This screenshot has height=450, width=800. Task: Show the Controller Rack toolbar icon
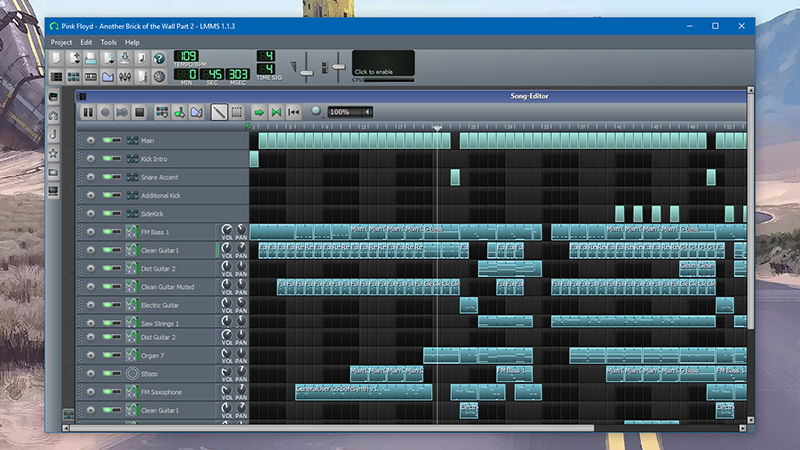[x=159, y=77]
